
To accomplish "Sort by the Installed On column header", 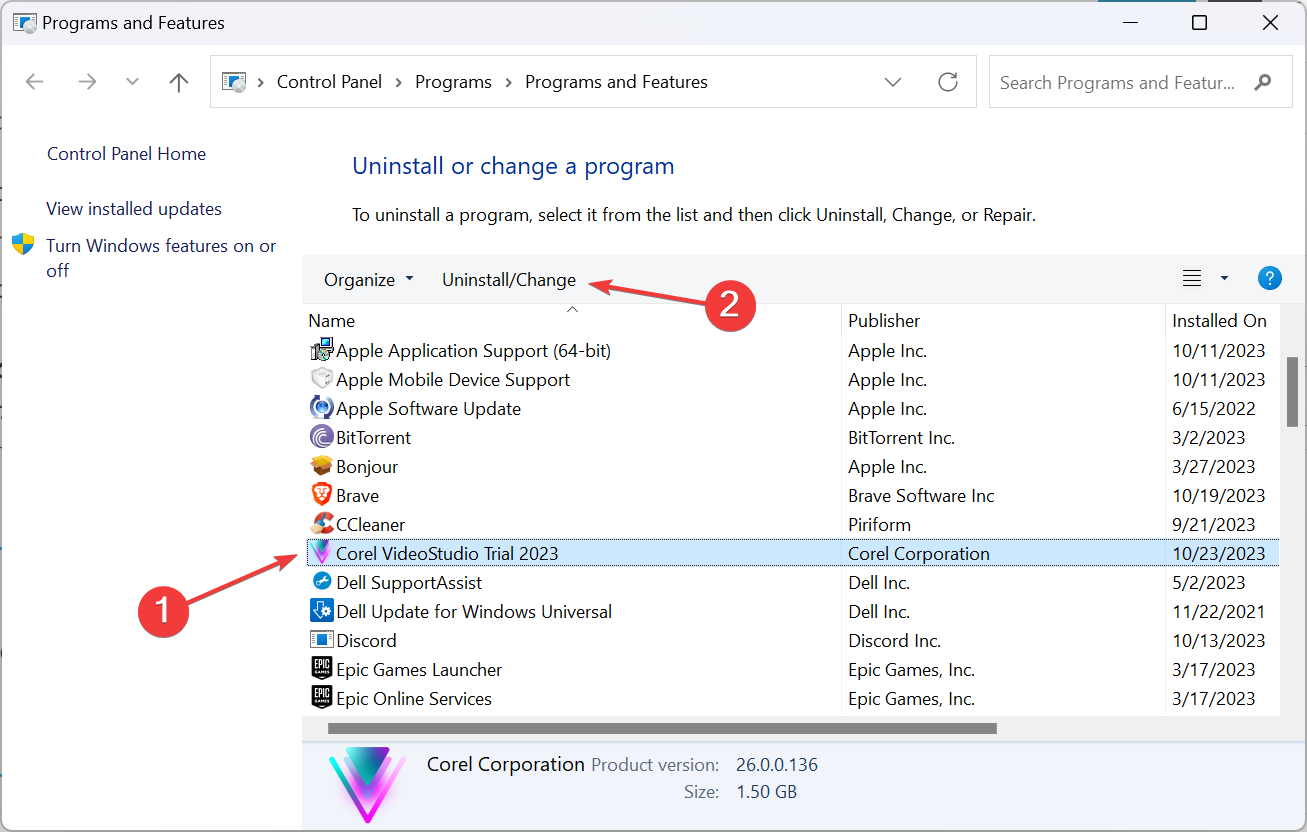I will click(1219, 321).
